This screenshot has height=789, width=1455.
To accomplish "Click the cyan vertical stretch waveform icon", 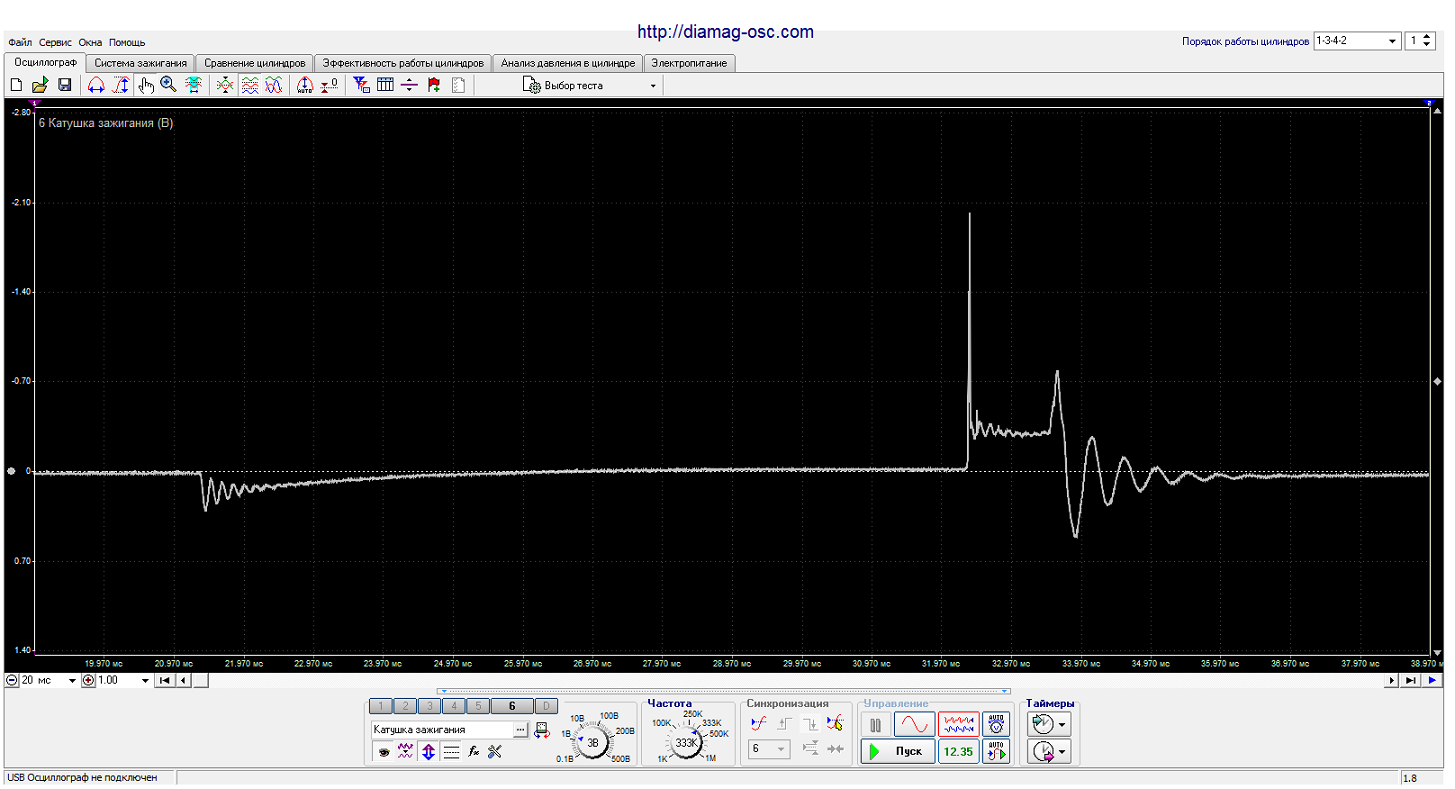I will click(193, 86).
